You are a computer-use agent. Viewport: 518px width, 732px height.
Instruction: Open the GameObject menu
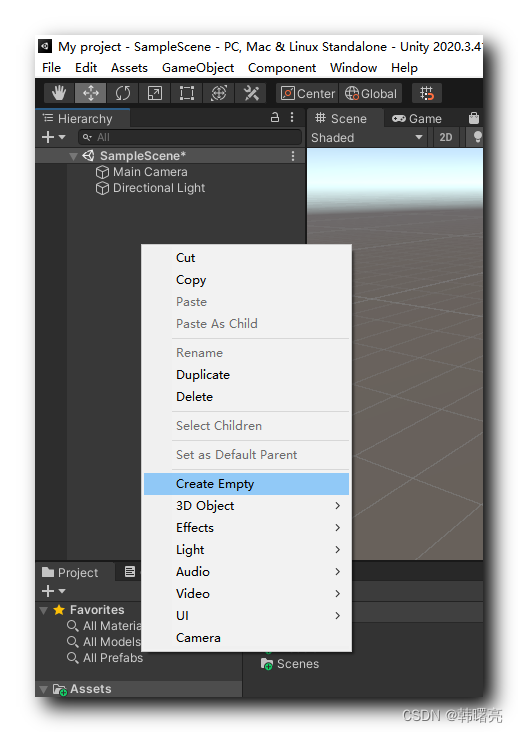click(198, 68)
